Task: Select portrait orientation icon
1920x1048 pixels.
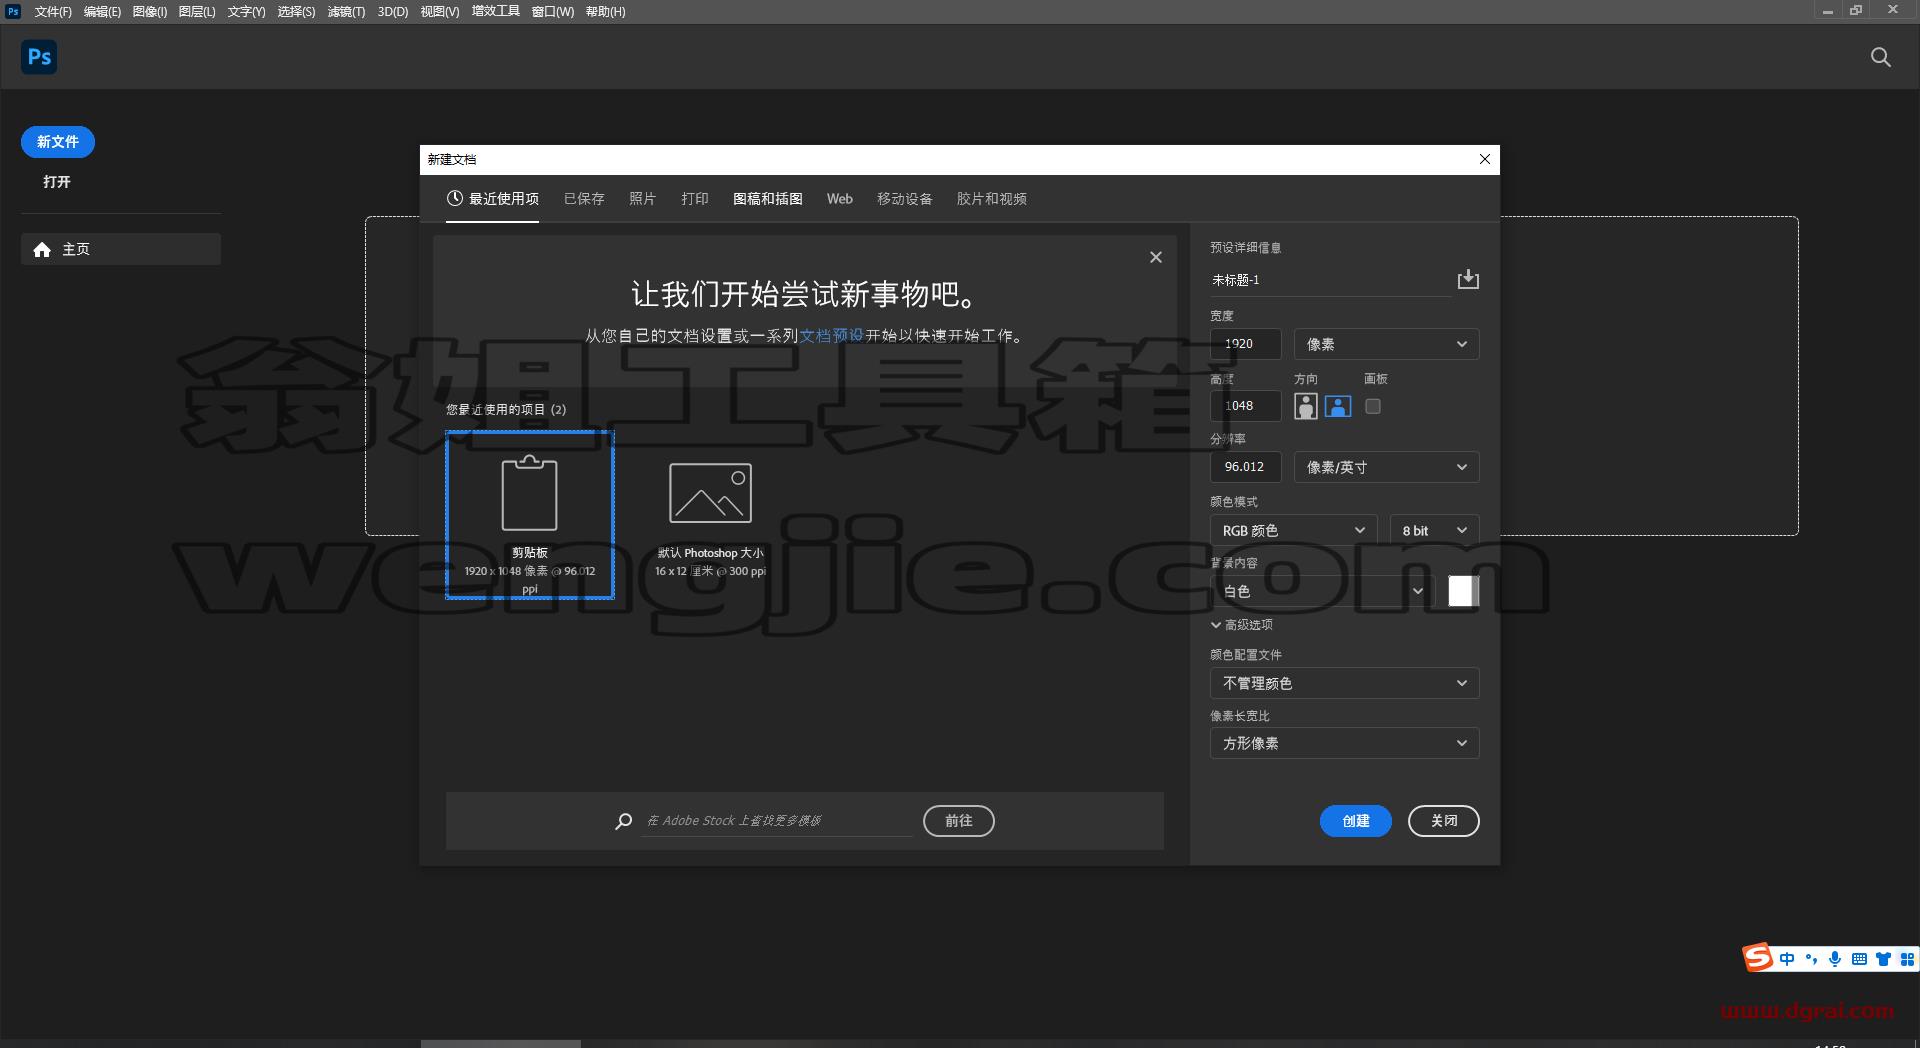Action: pyautogui.click(x=1305, y=406)
